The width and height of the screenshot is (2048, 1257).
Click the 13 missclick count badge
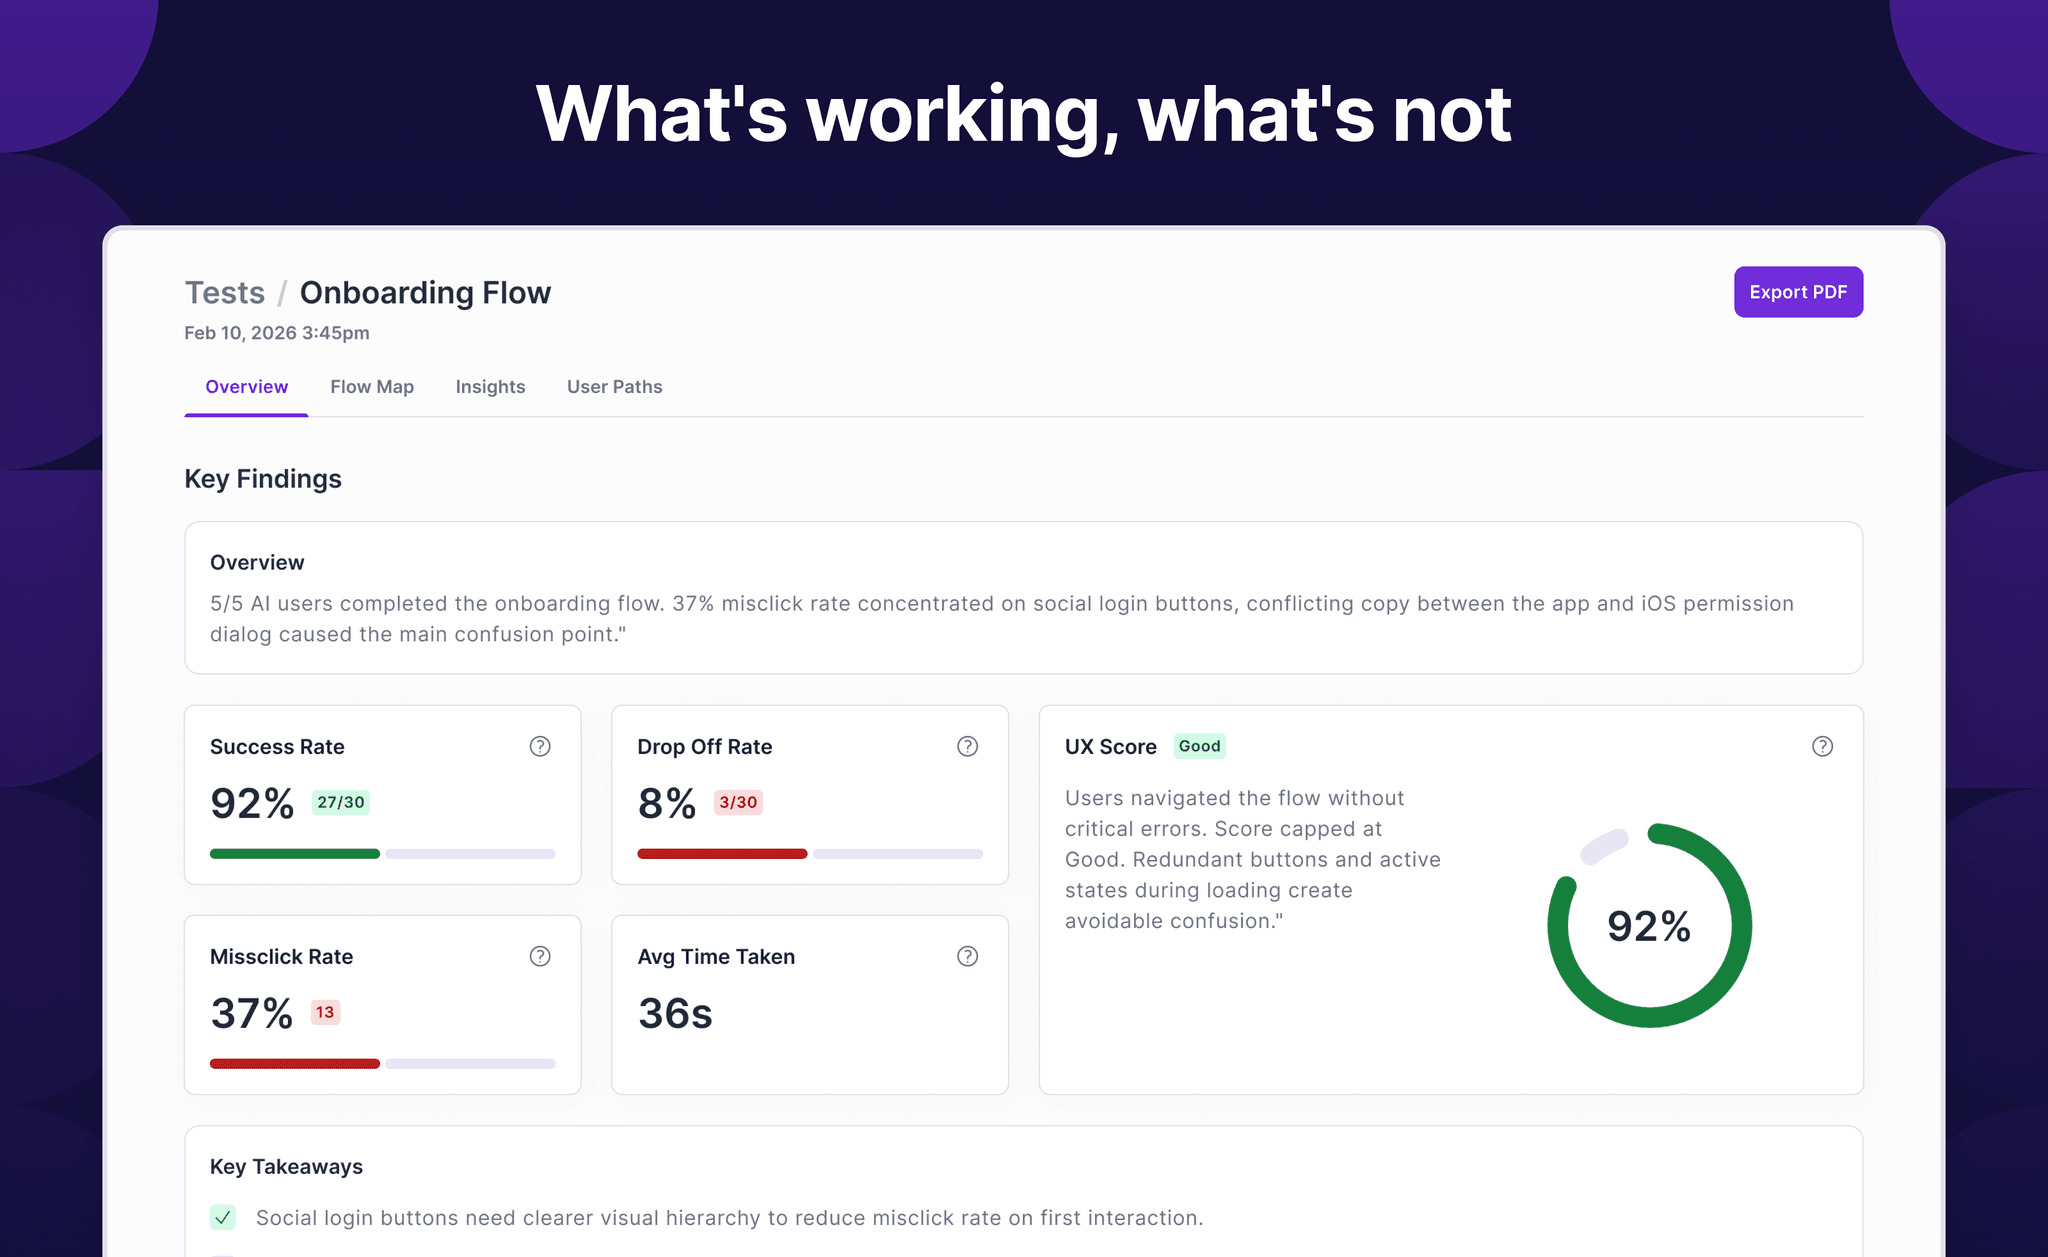[x=325, y=1012]
